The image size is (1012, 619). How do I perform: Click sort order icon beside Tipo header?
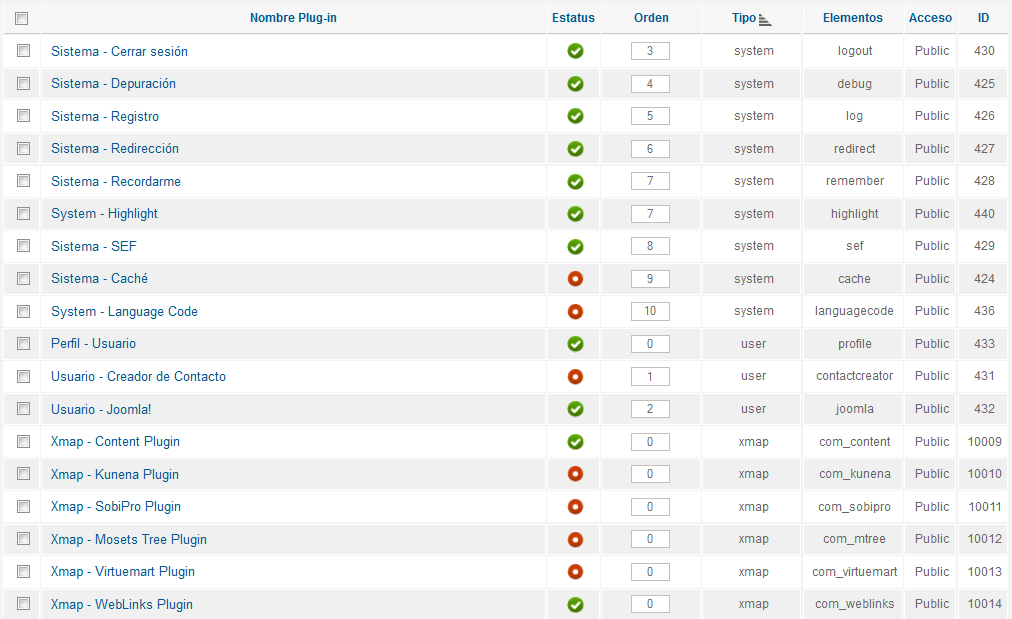pyautogui.click(x=765, y=20)
